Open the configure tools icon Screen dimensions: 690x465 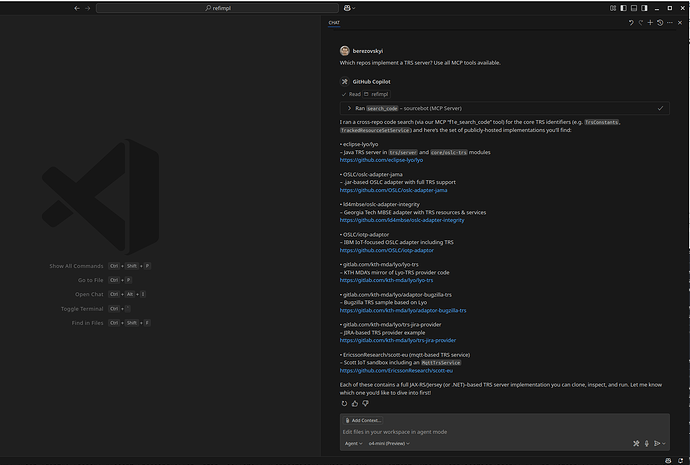[x=636, y=443]
